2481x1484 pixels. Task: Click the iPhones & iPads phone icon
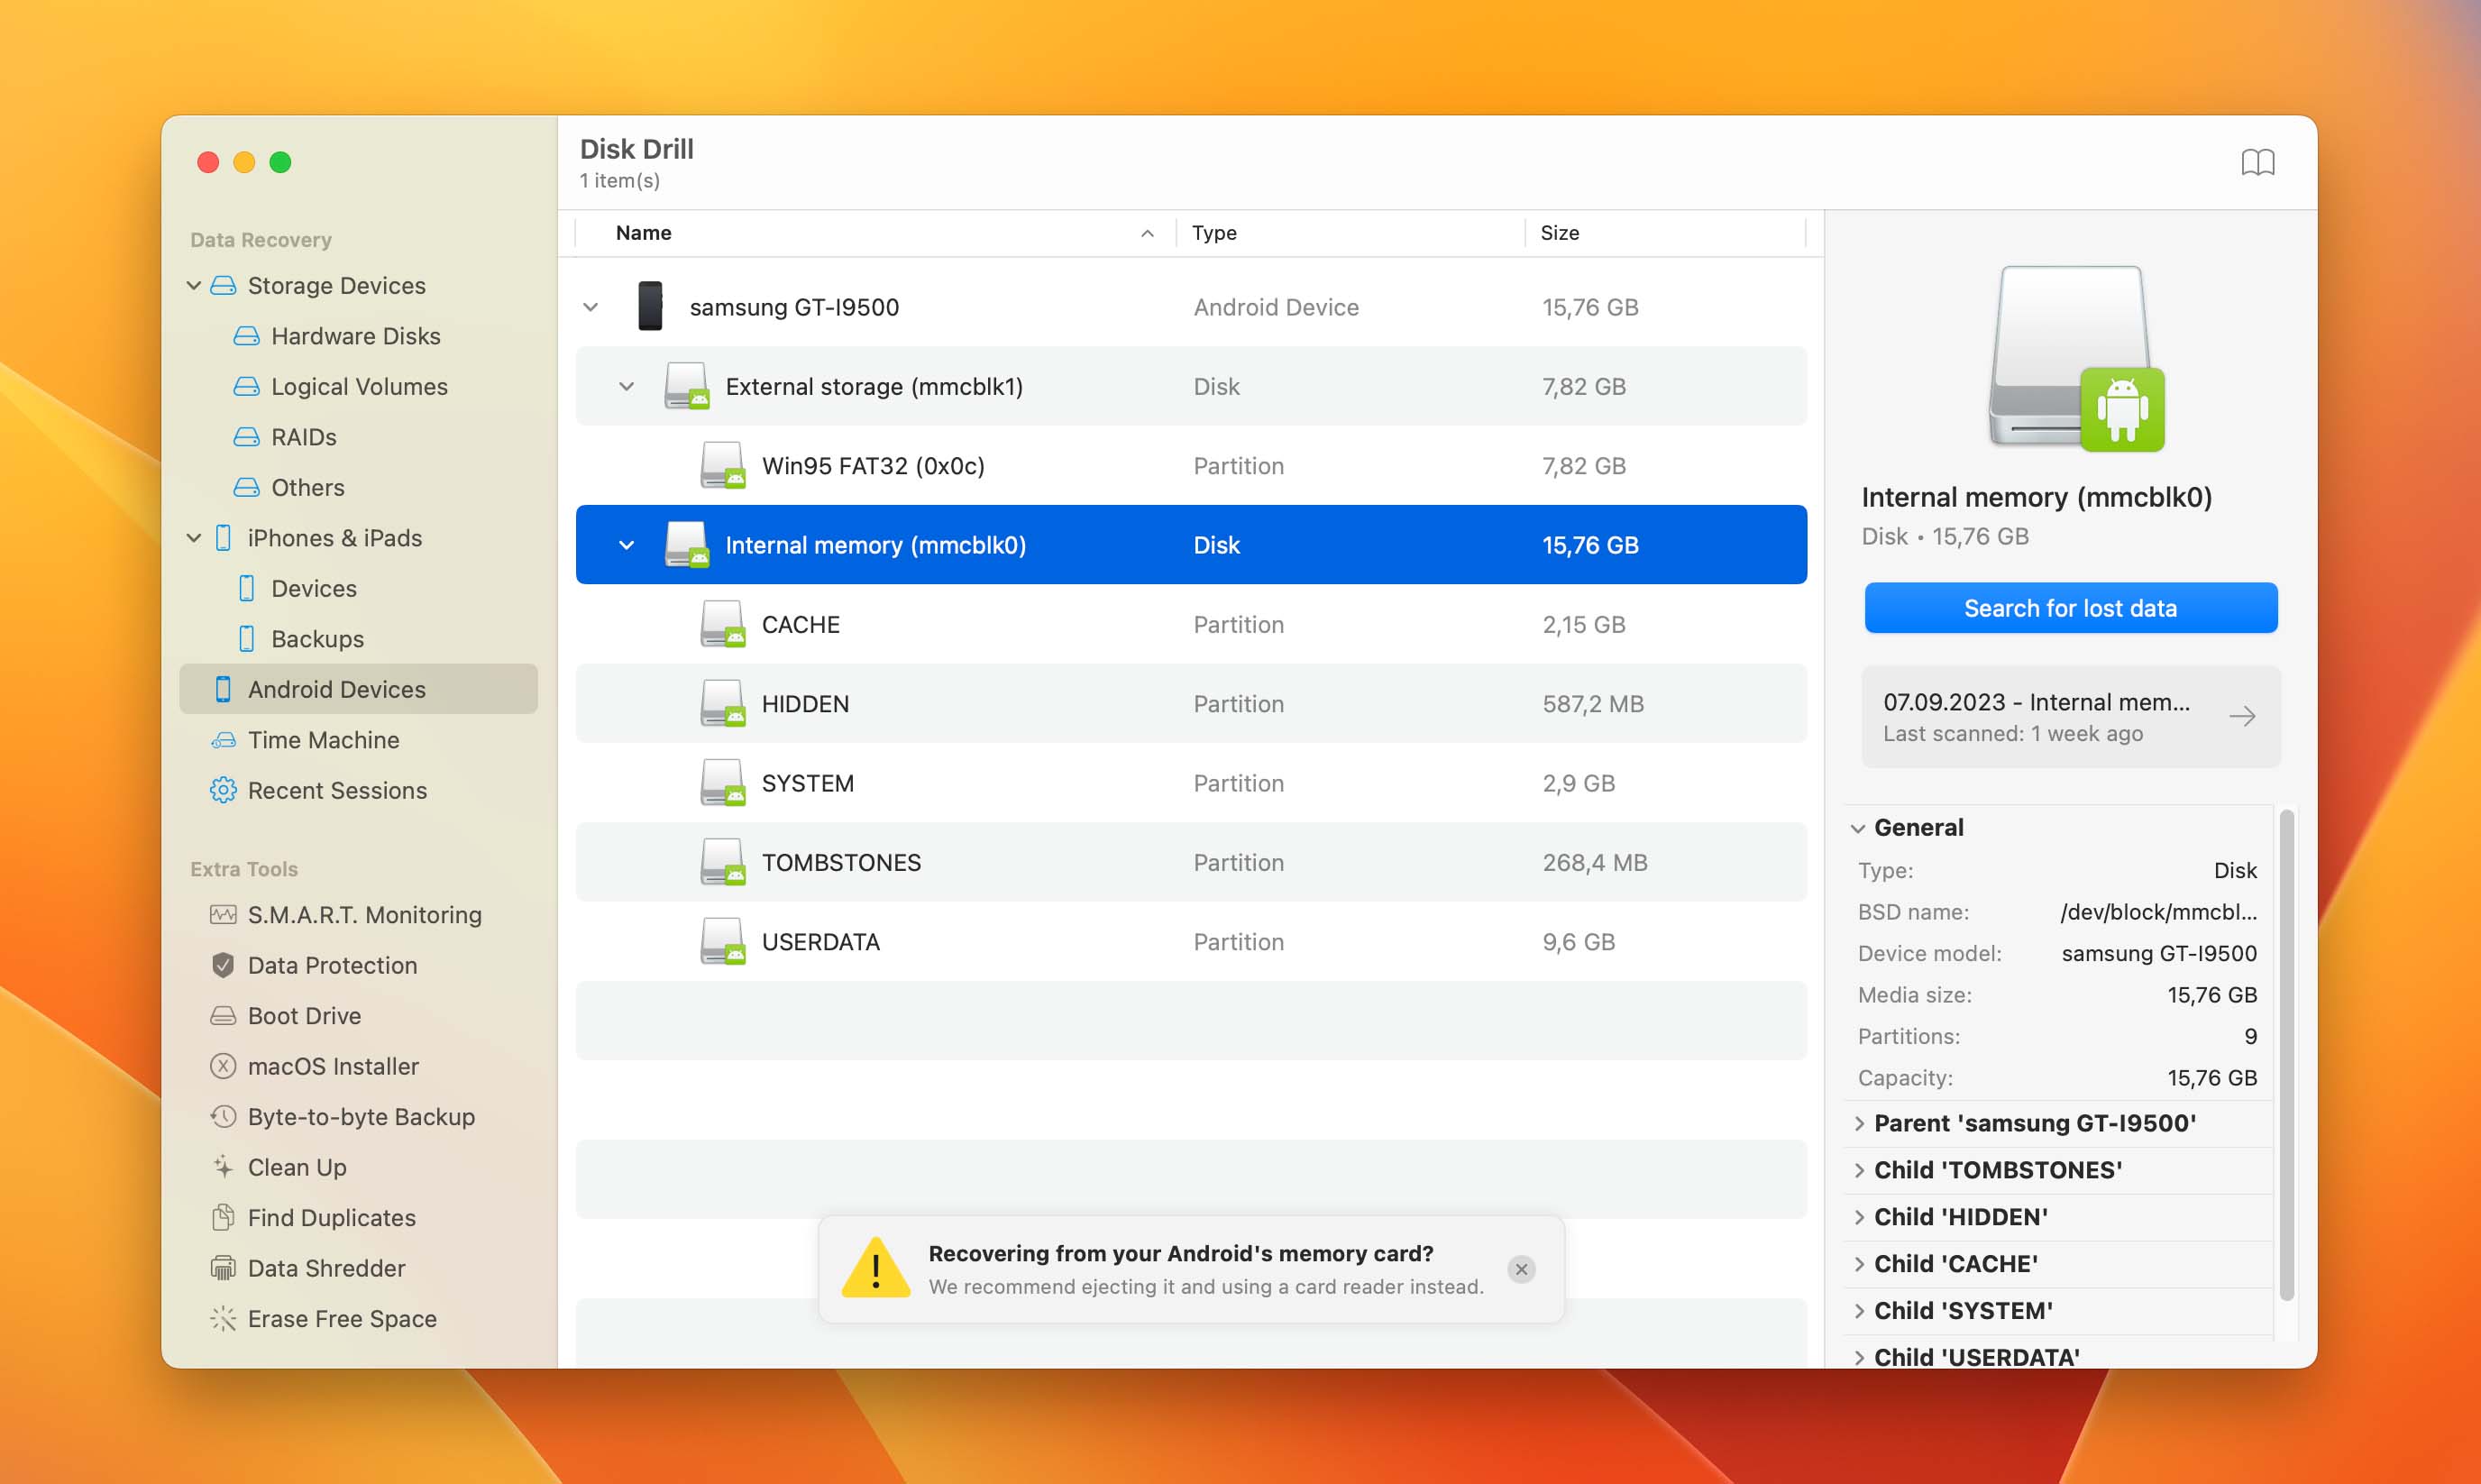coord(223,538)
